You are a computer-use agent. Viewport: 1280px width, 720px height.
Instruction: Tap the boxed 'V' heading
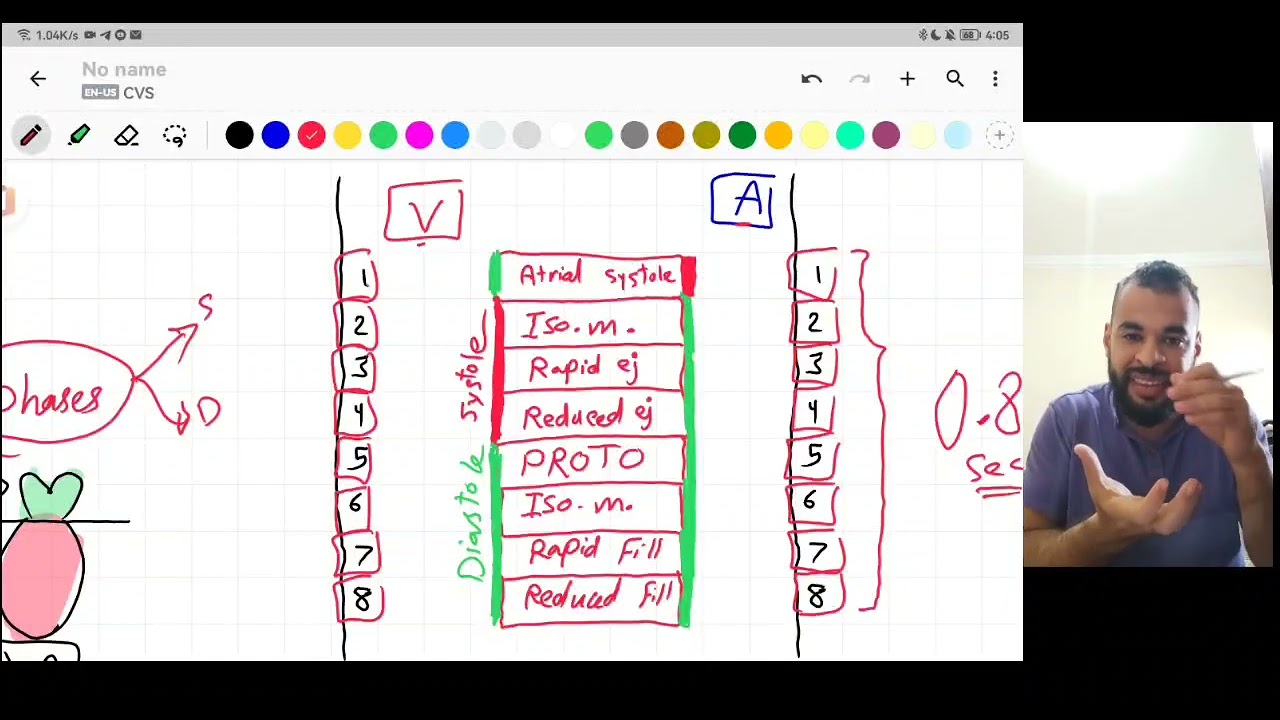[425, 213]
